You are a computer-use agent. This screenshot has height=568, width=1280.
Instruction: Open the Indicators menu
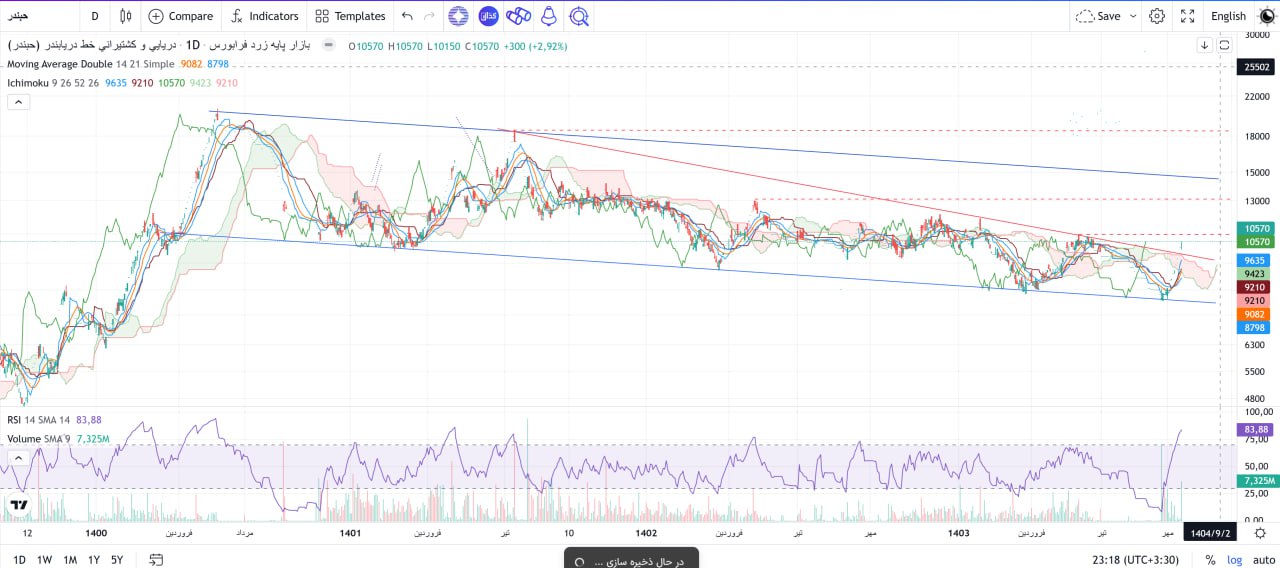265,16
